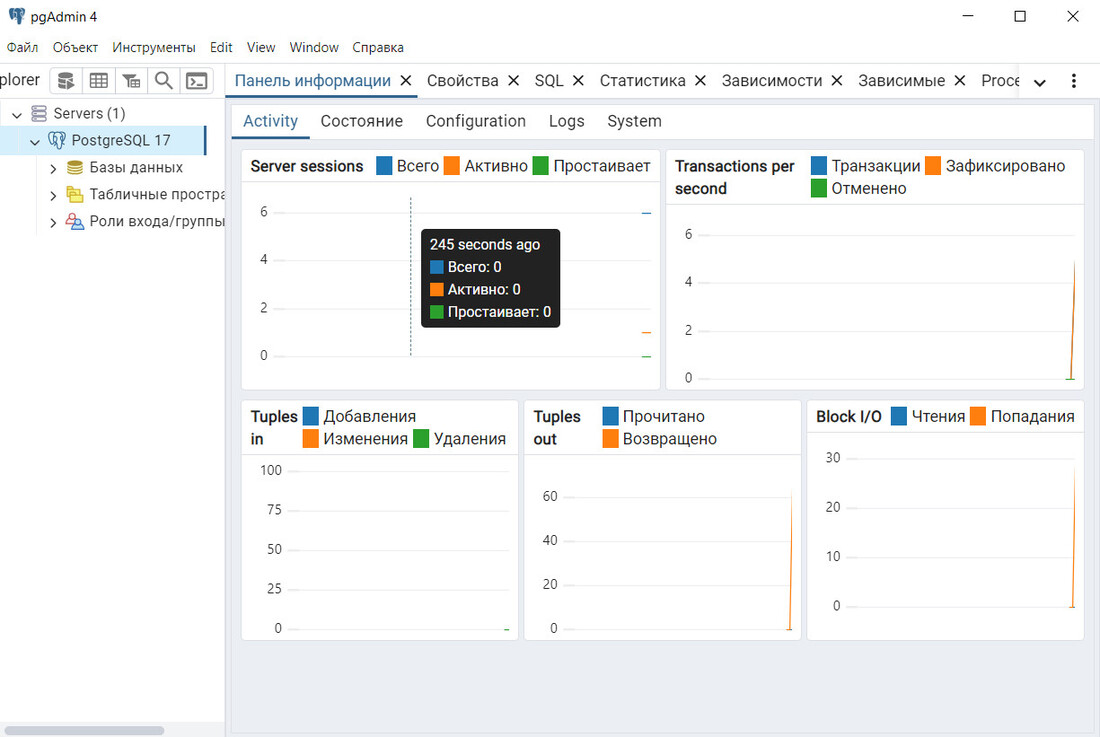The image size is (1100, 737).
Task: Close the Свойства tab
Action: 514,81
